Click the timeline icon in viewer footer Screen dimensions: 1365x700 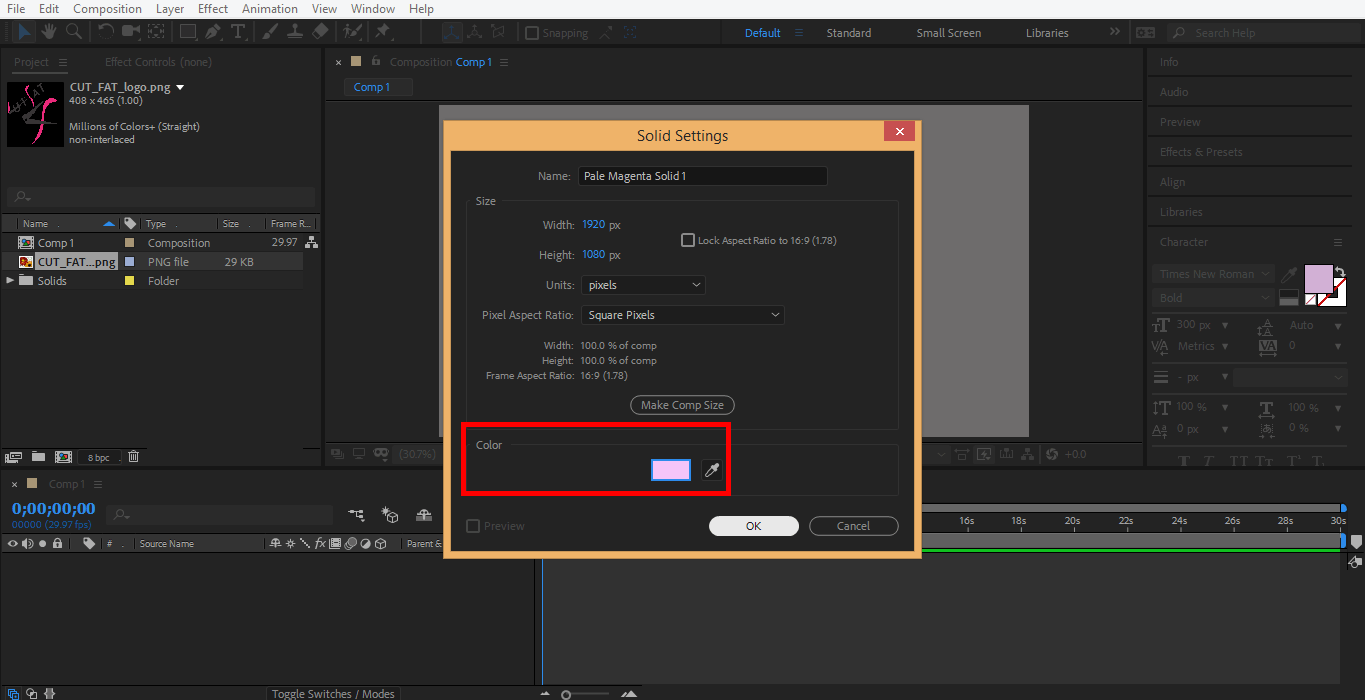point(1006,454)
